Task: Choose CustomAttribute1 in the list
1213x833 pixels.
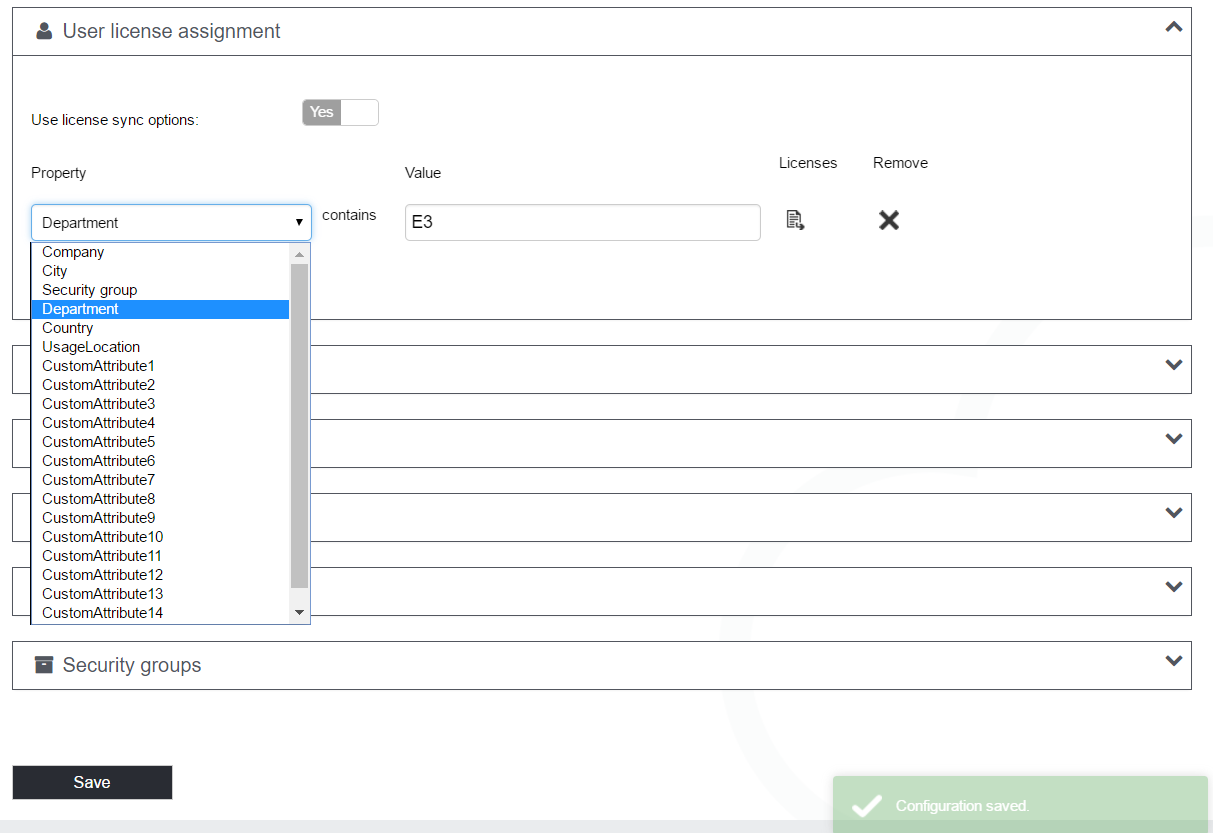Action: (98, 366)
